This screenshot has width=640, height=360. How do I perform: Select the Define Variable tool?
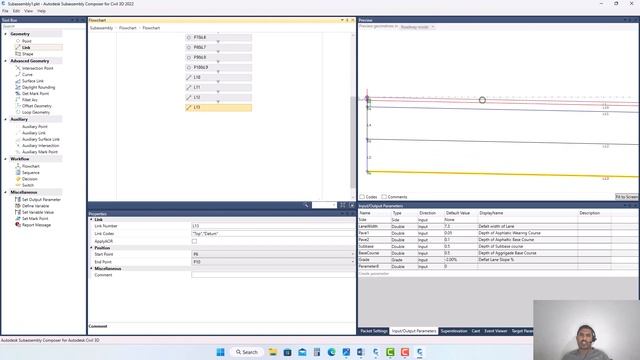coord(35,206)
